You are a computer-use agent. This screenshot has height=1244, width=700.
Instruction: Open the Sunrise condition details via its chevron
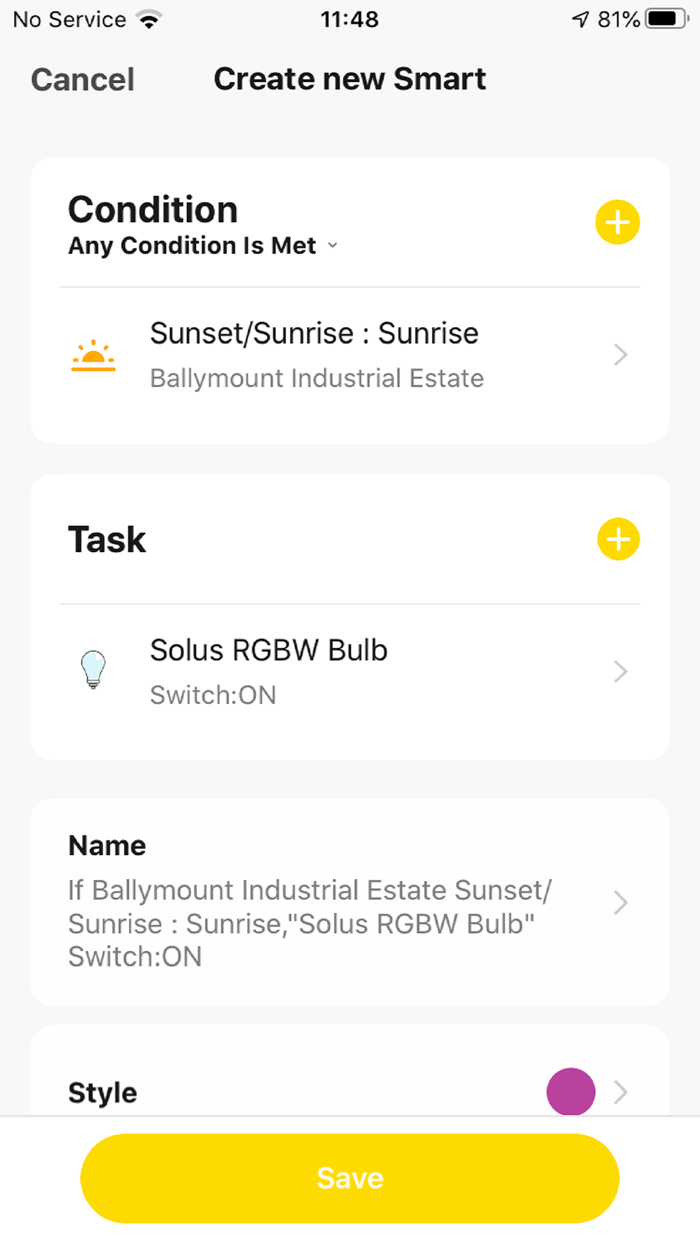tap(620, 355)
